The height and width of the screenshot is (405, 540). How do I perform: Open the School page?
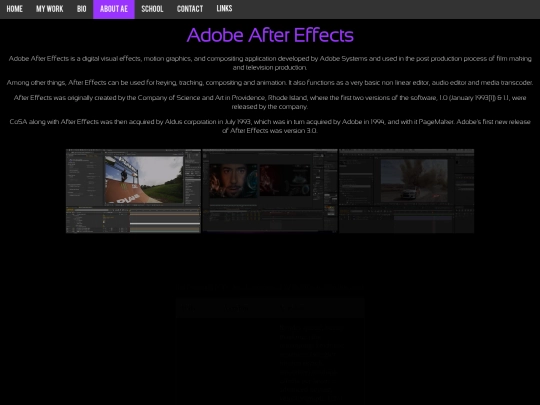point(152,9)
